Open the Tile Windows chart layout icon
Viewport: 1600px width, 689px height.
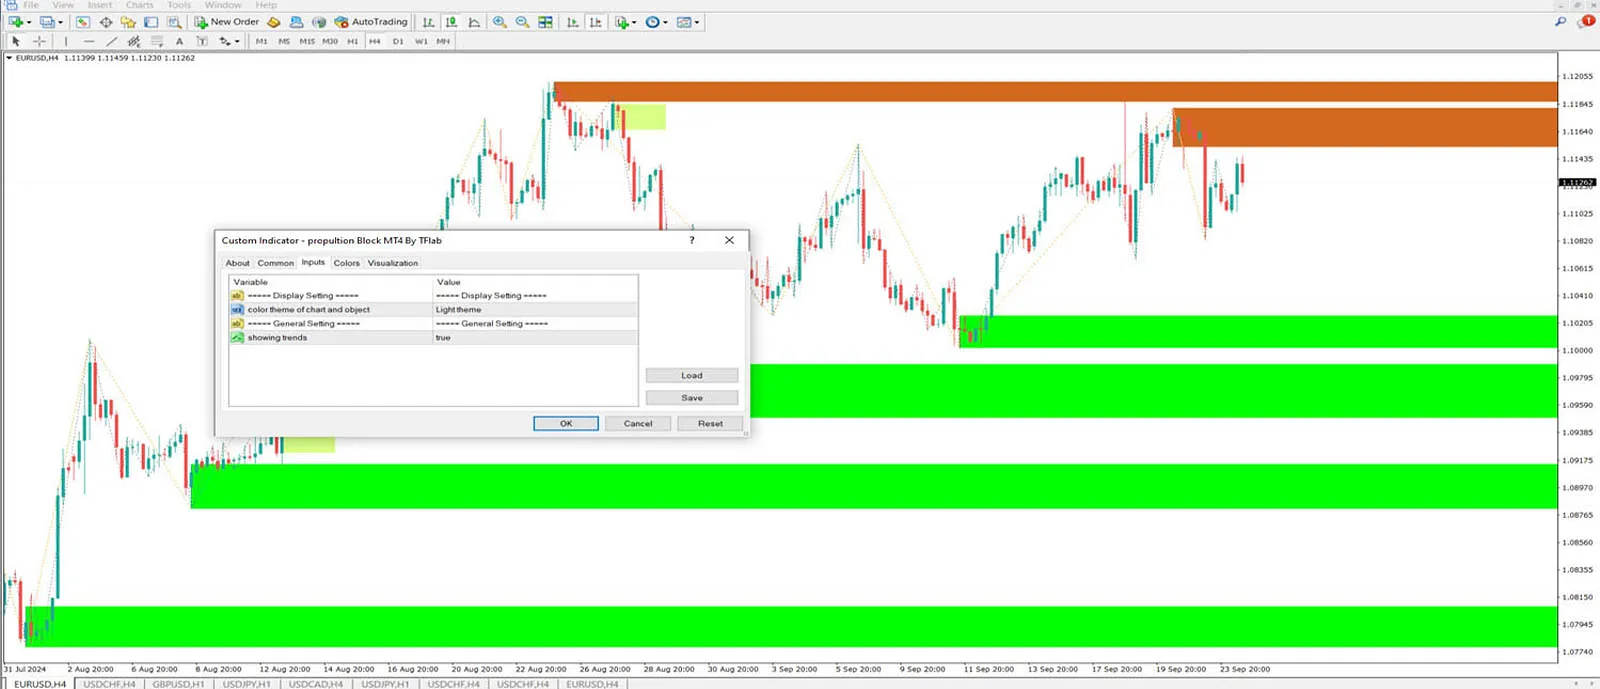545,22
